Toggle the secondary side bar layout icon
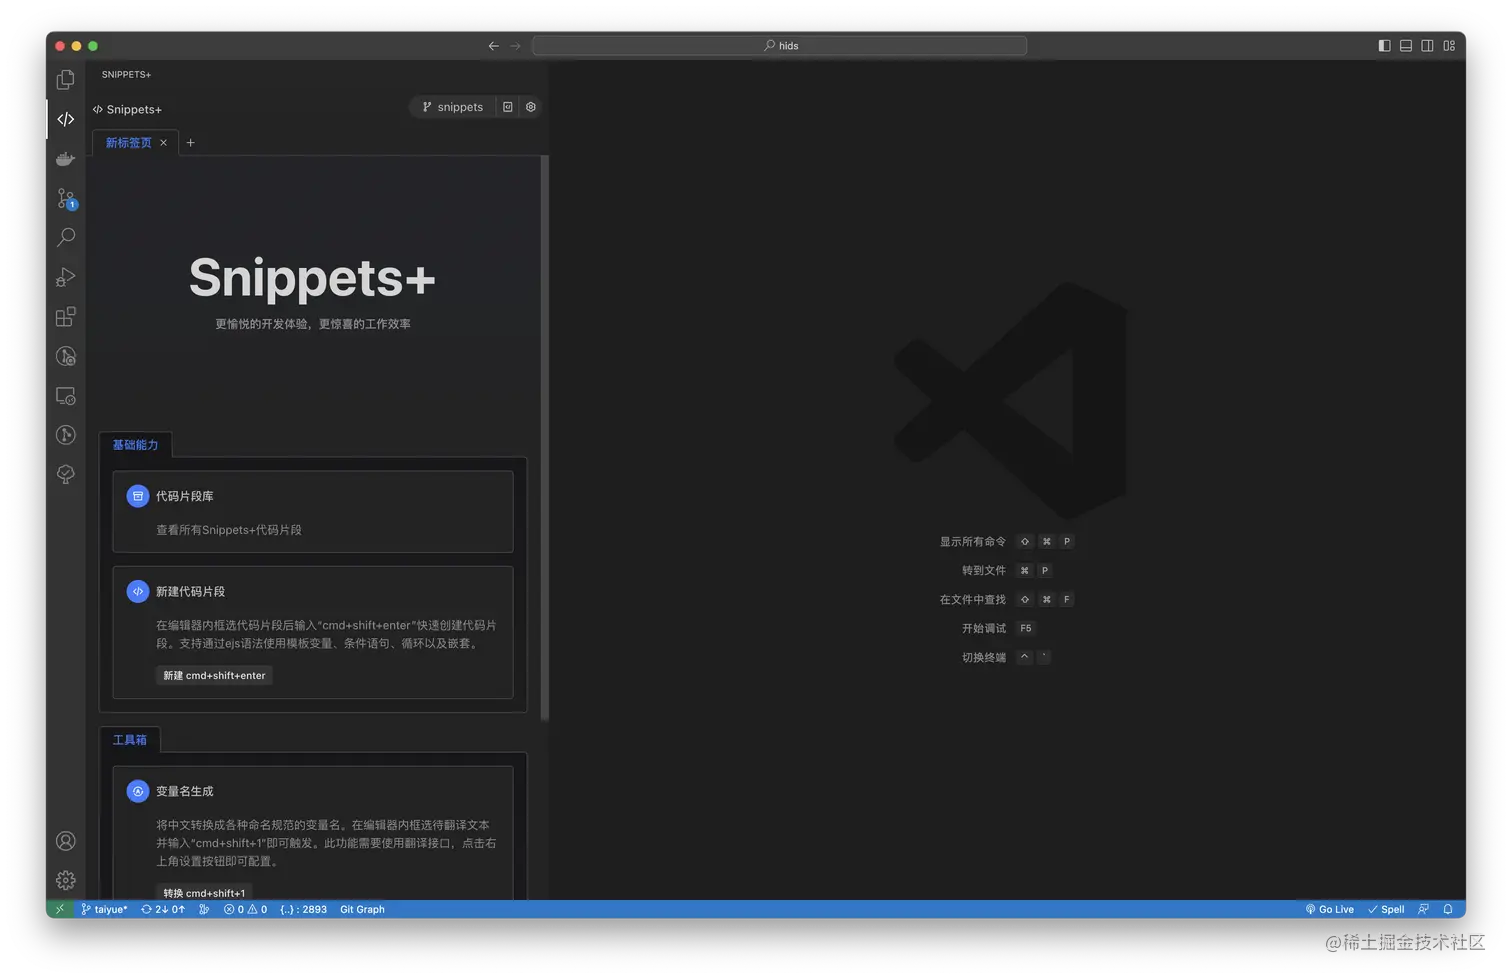The height and width of the screenshot is (979, 1512). click(x=1428, y=46)
